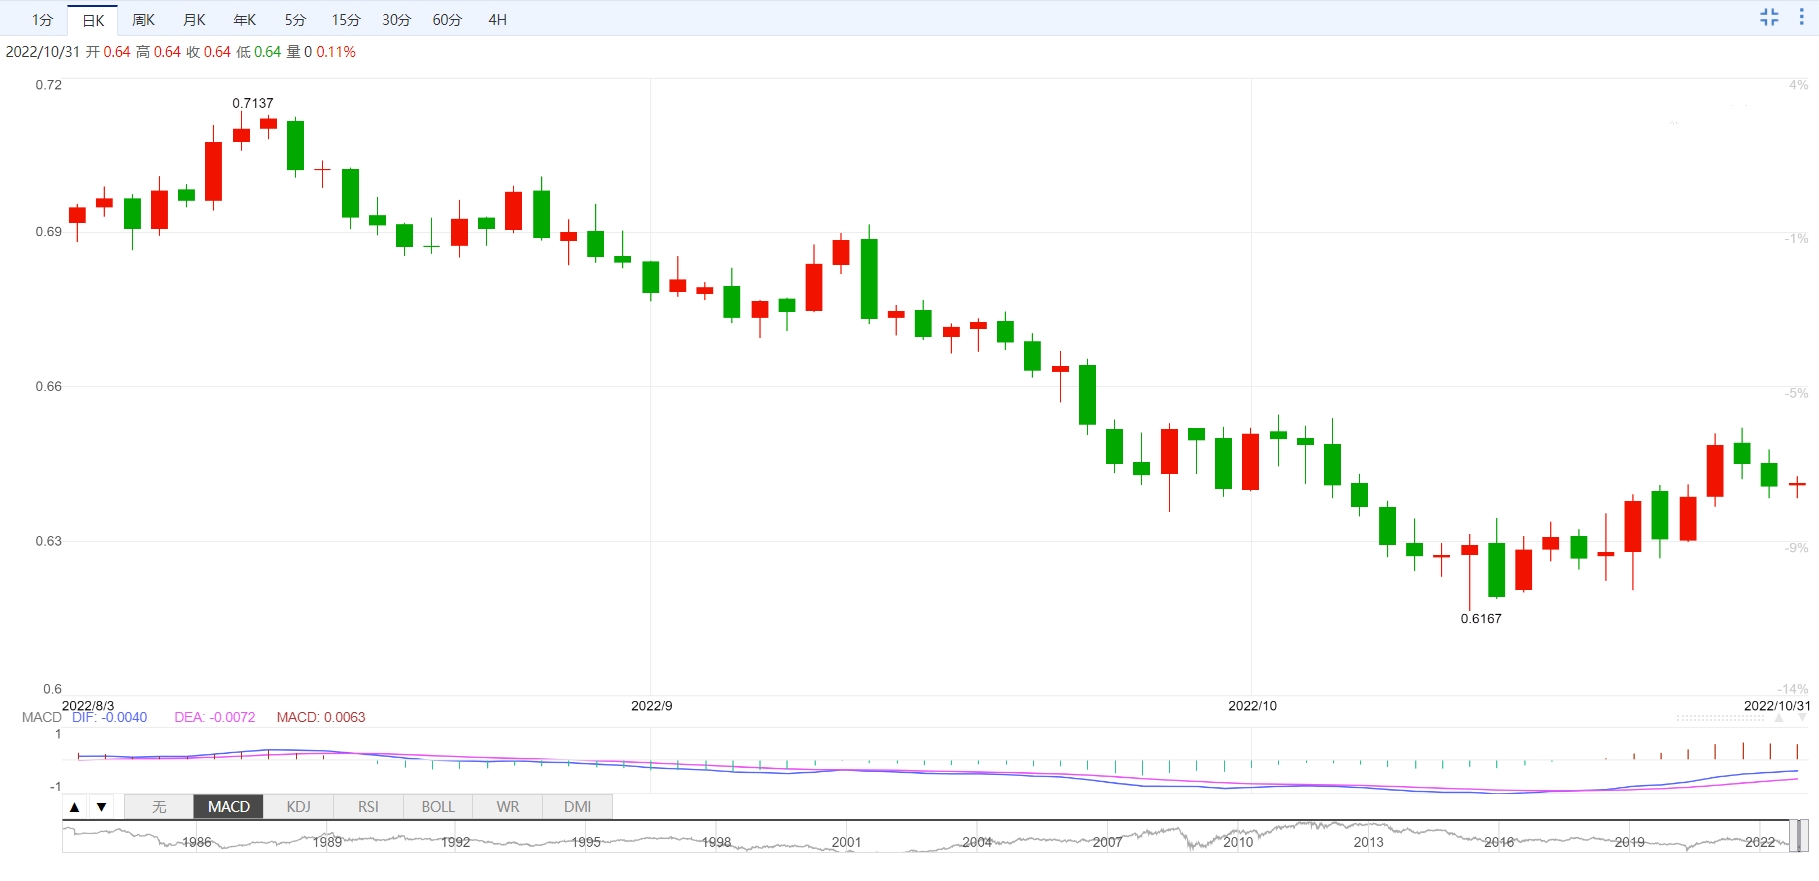Click the gray down-triangle near 2022/10/31
The width and height of the screenshot is (1819, 881).
click(1803, 718)
